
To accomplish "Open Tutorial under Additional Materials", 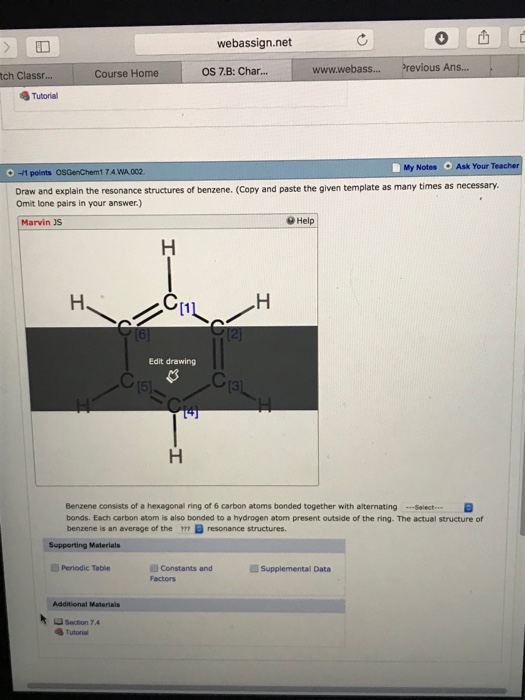I will pos(77,632).
